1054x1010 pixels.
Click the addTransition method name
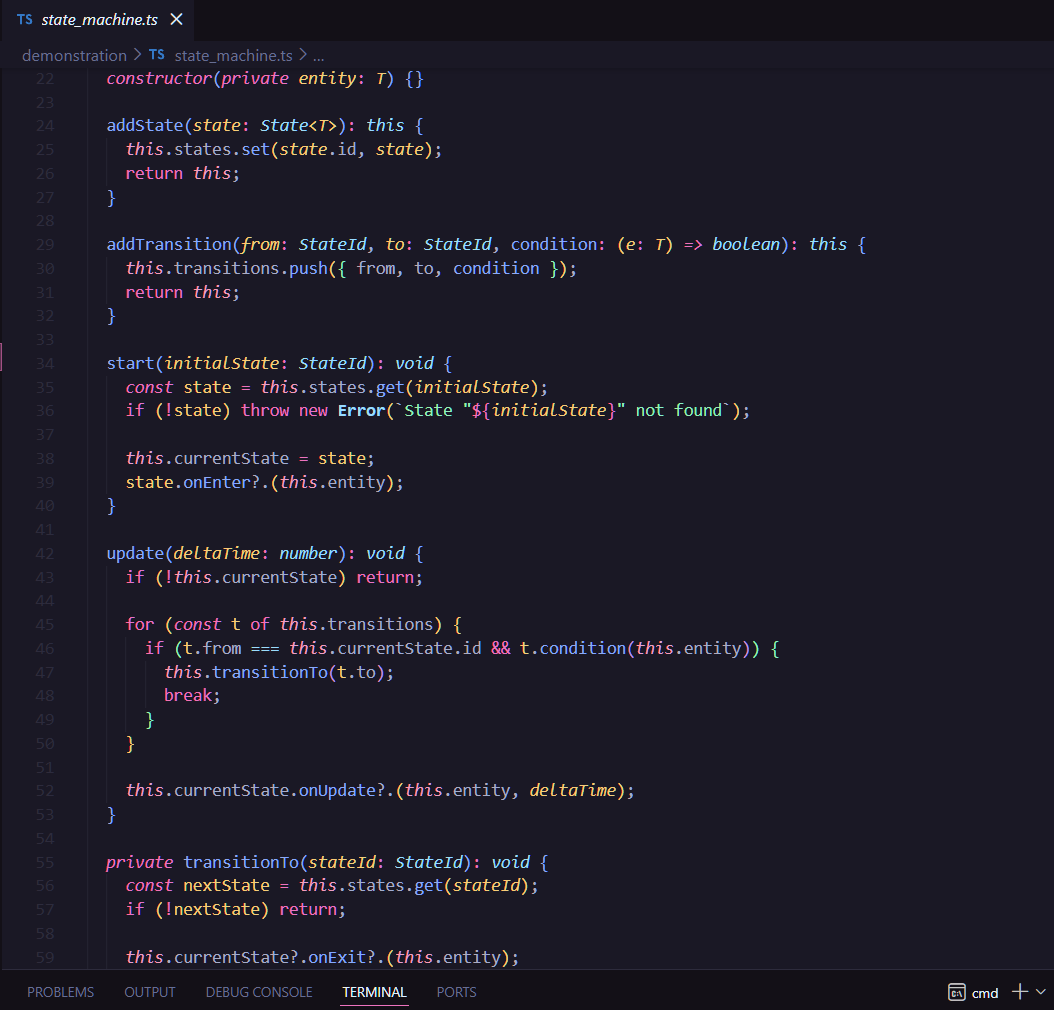tap(169, 244)
